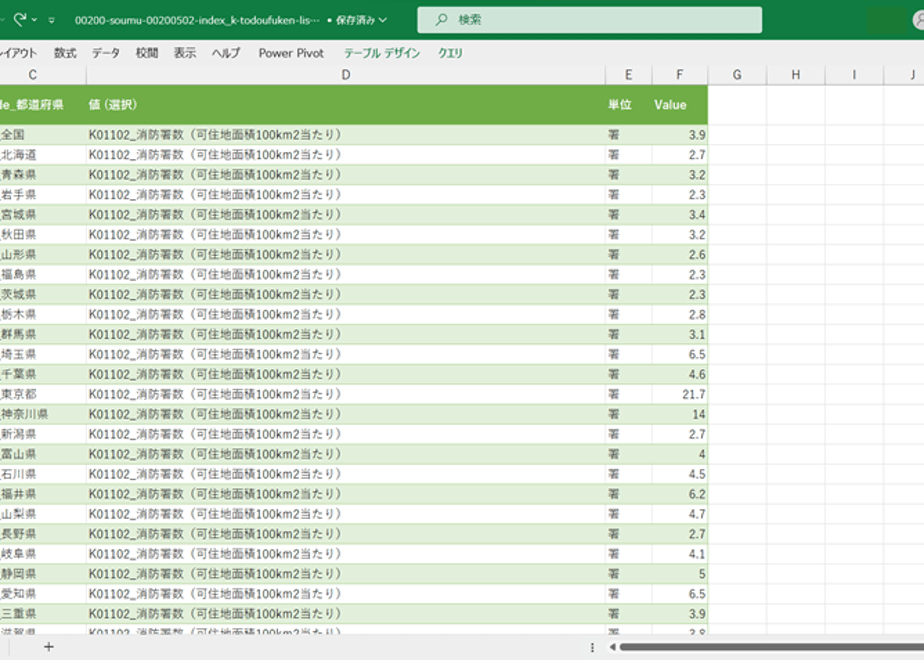Add a new sheet with plus button
Screen dimensions: 924x660
pyautogui.click(x=49, y=647)
